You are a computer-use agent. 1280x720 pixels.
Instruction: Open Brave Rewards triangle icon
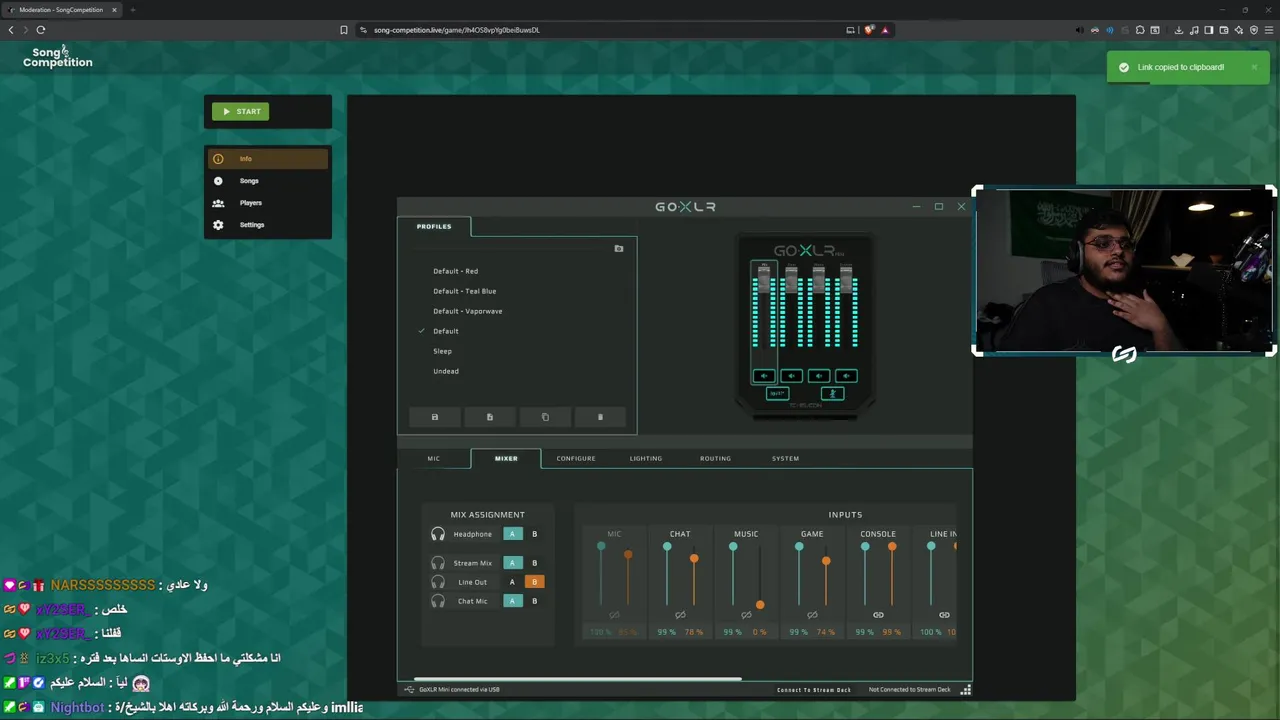pyautogui.click(x=885, y=30)
